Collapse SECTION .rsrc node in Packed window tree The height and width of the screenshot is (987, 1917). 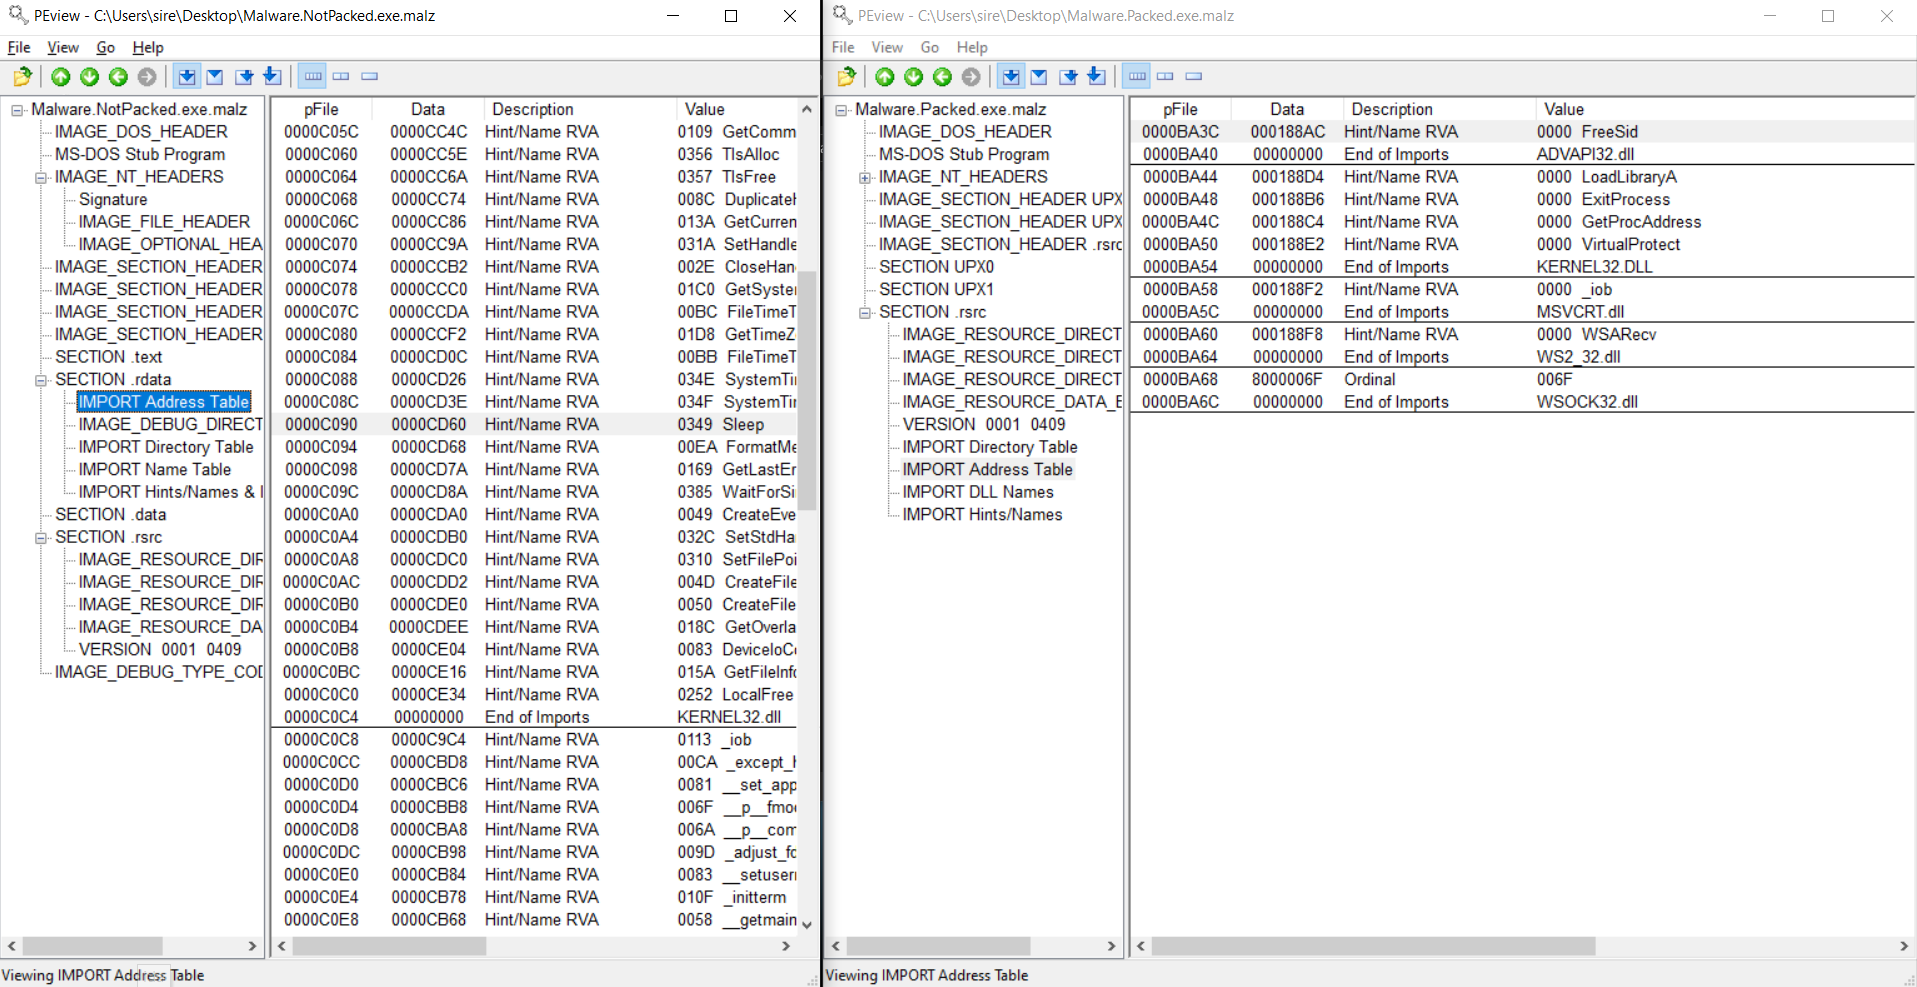(865, 313)
